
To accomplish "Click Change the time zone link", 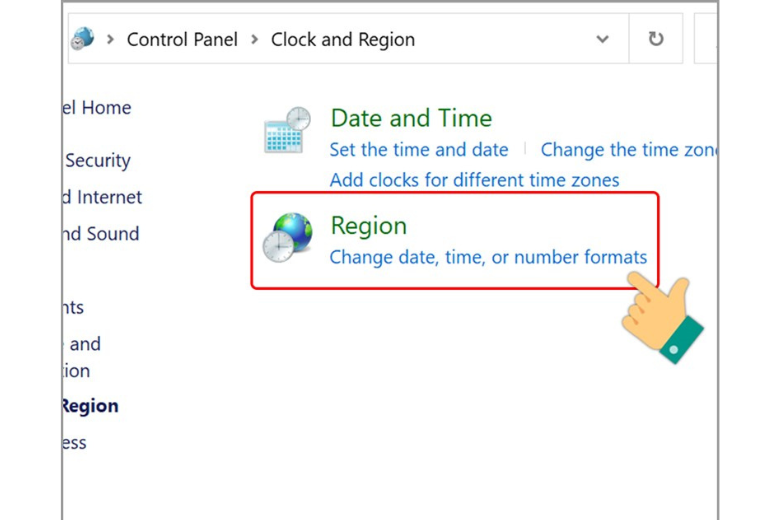I will tap(628, 150).
